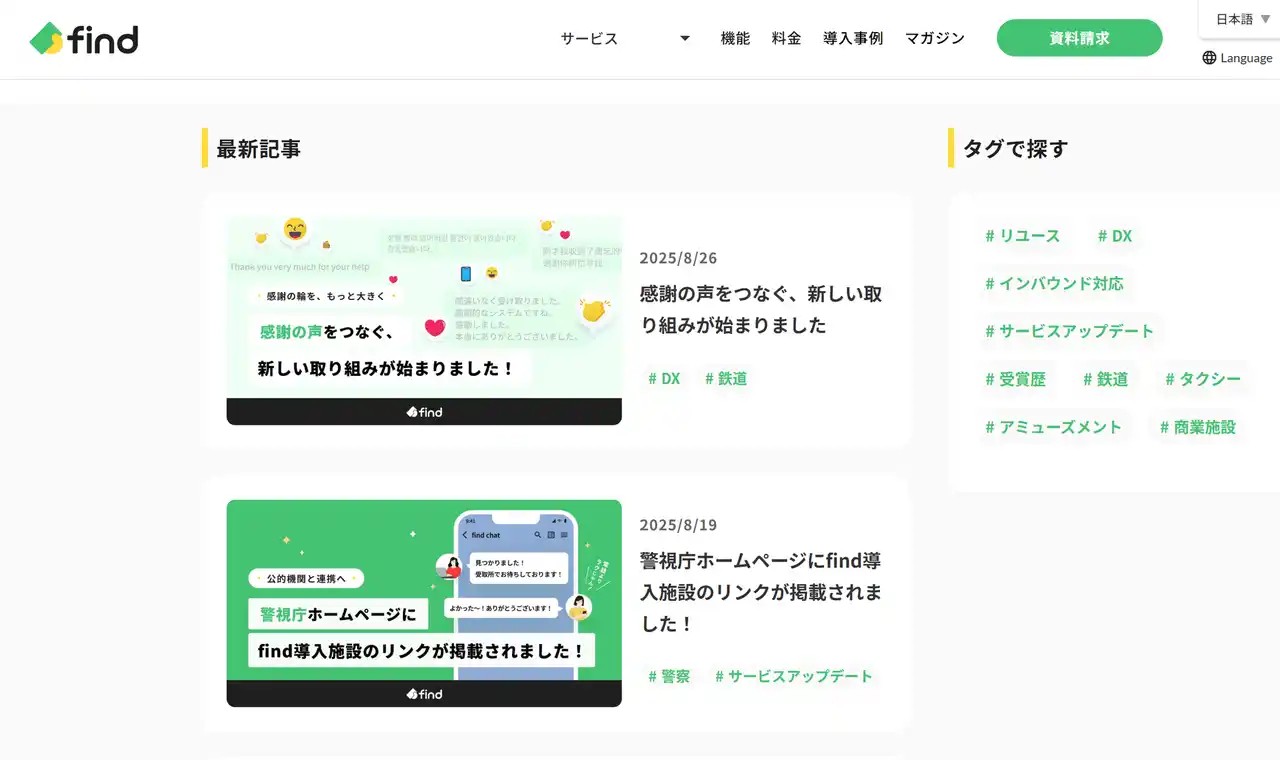Choose the # 受賞歴 tag
1280x760 pixels.
coord(1015,379)
